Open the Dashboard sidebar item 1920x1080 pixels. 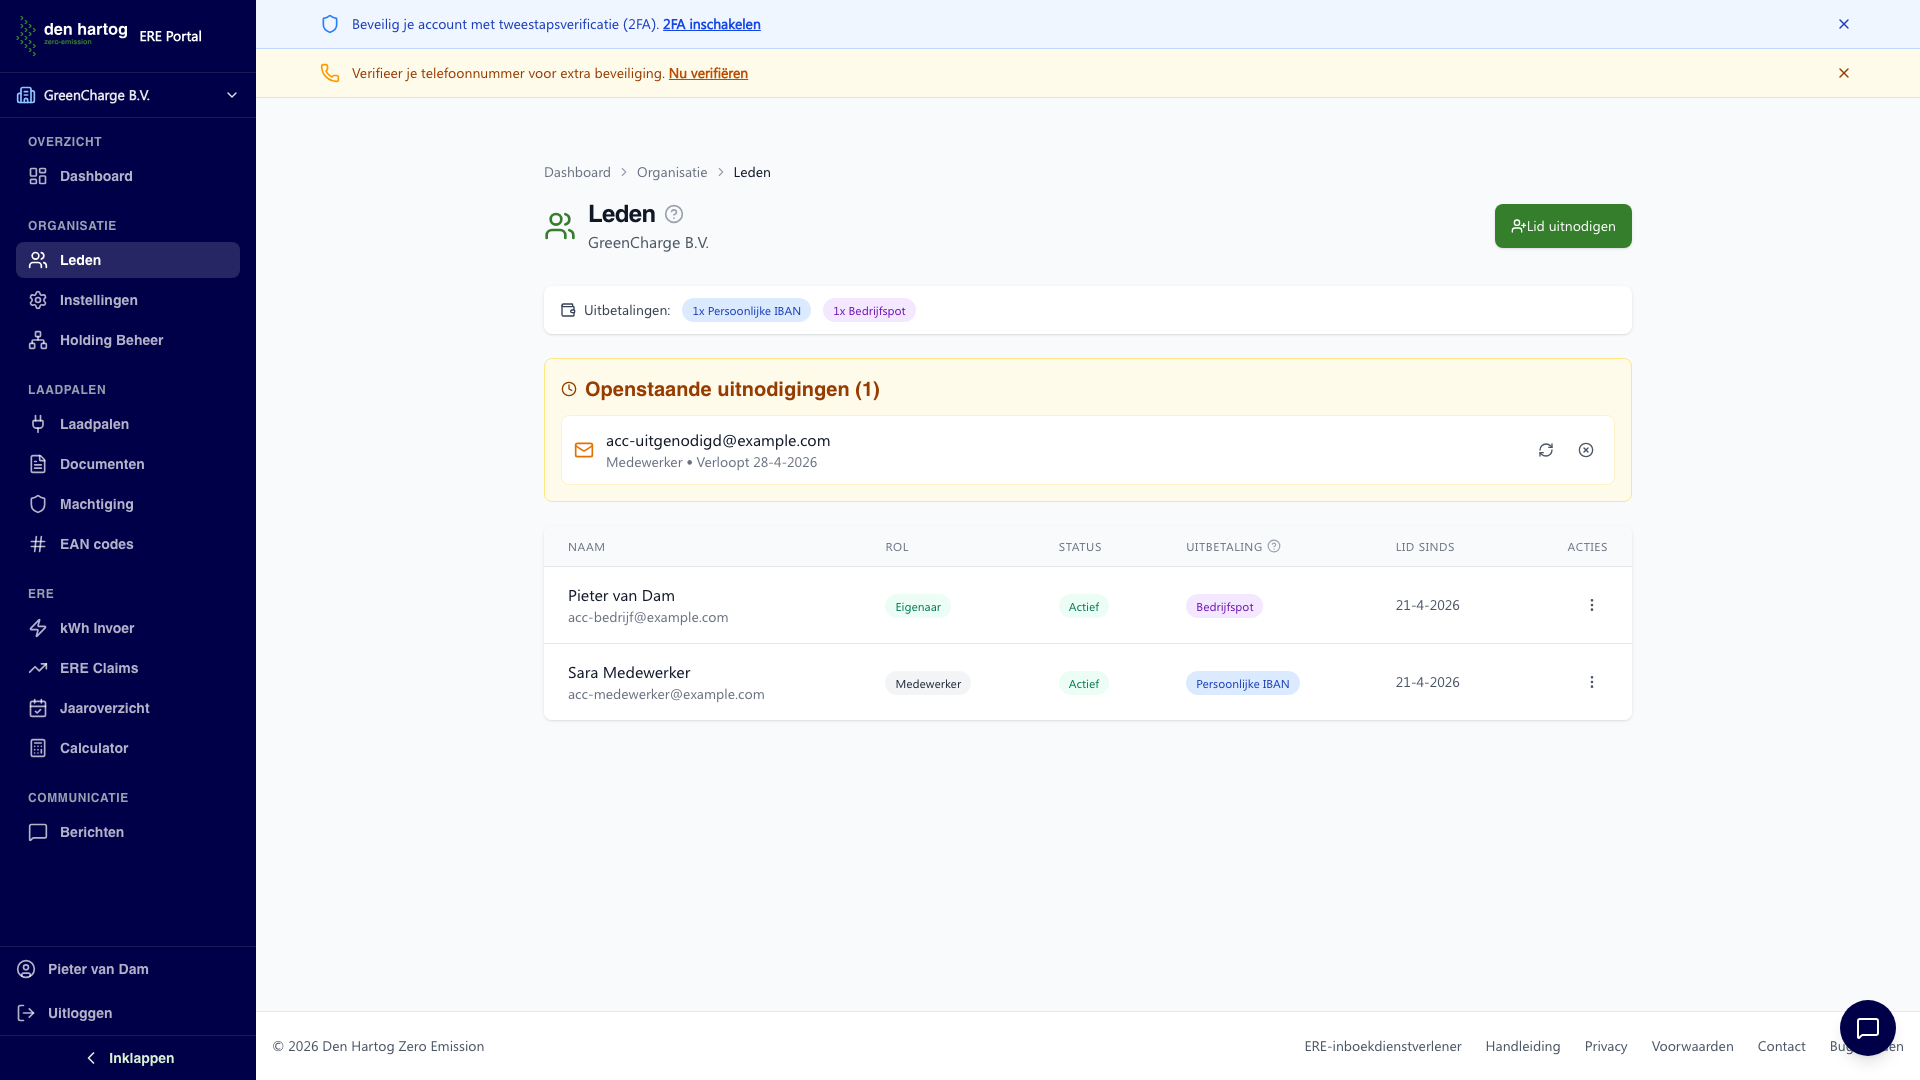[128, 176]
